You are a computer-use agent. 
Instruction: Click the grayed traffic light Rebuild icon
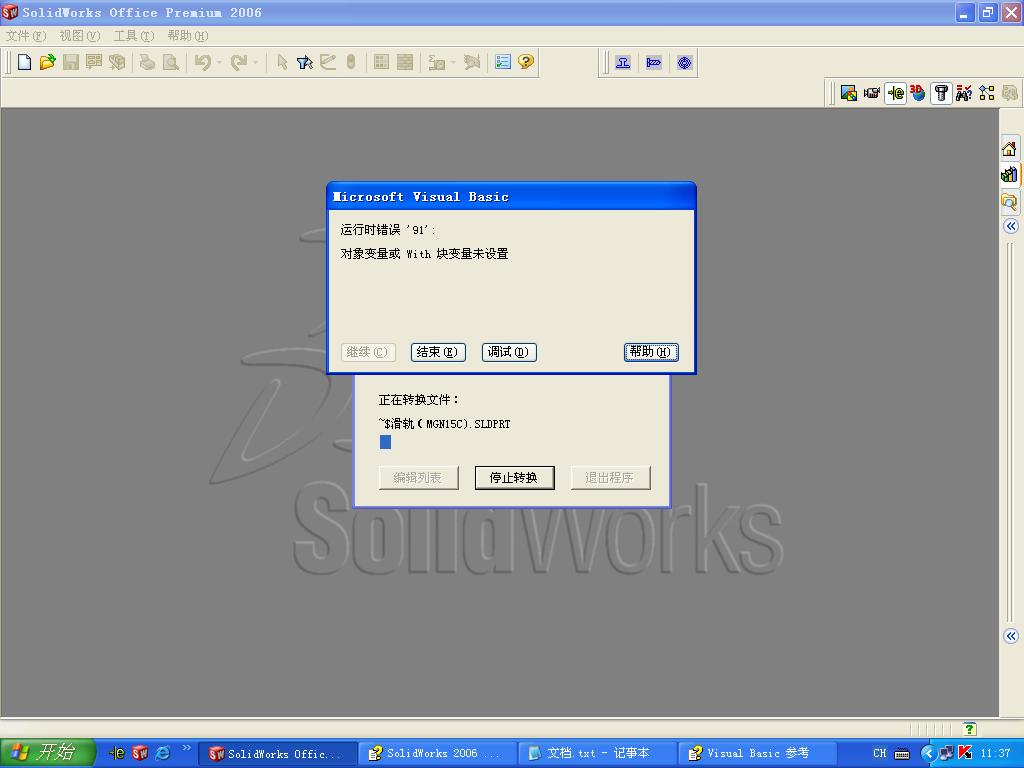click(x=351, y=63)
